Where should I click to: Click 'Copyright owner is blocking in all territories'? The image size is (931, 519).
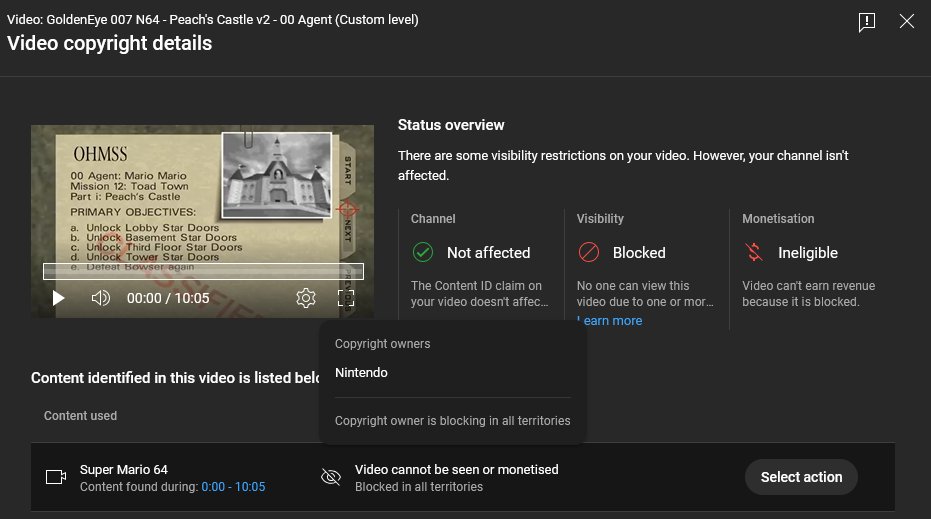pos(452,420)
